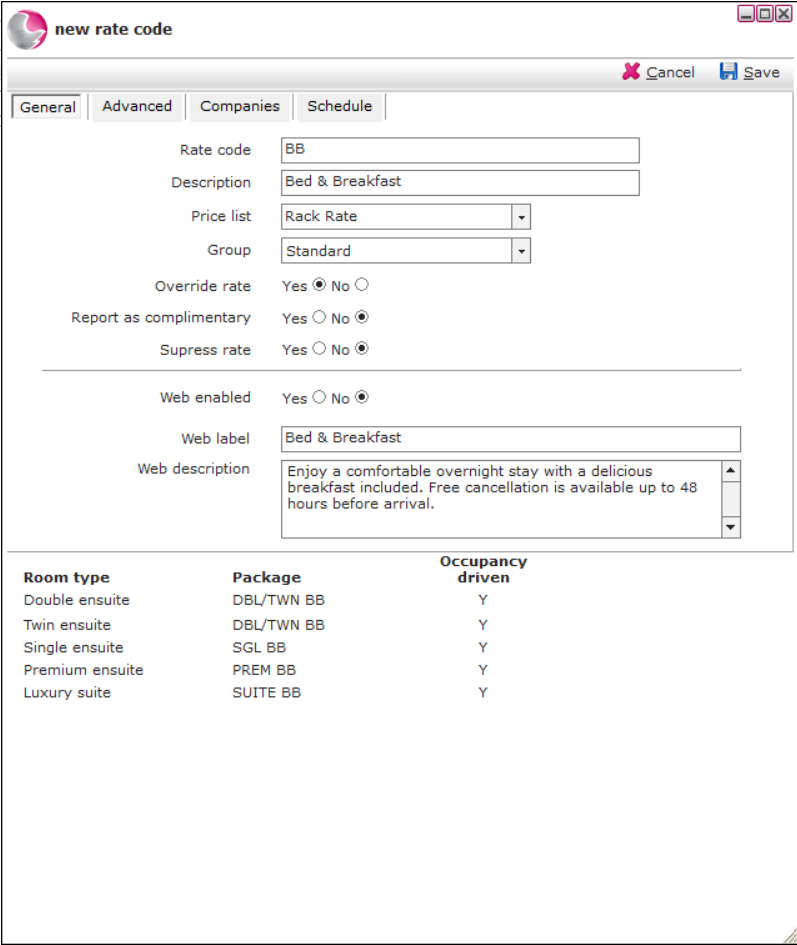
Task: Open the Schedule tab
Action: click(x=339, y=107)
